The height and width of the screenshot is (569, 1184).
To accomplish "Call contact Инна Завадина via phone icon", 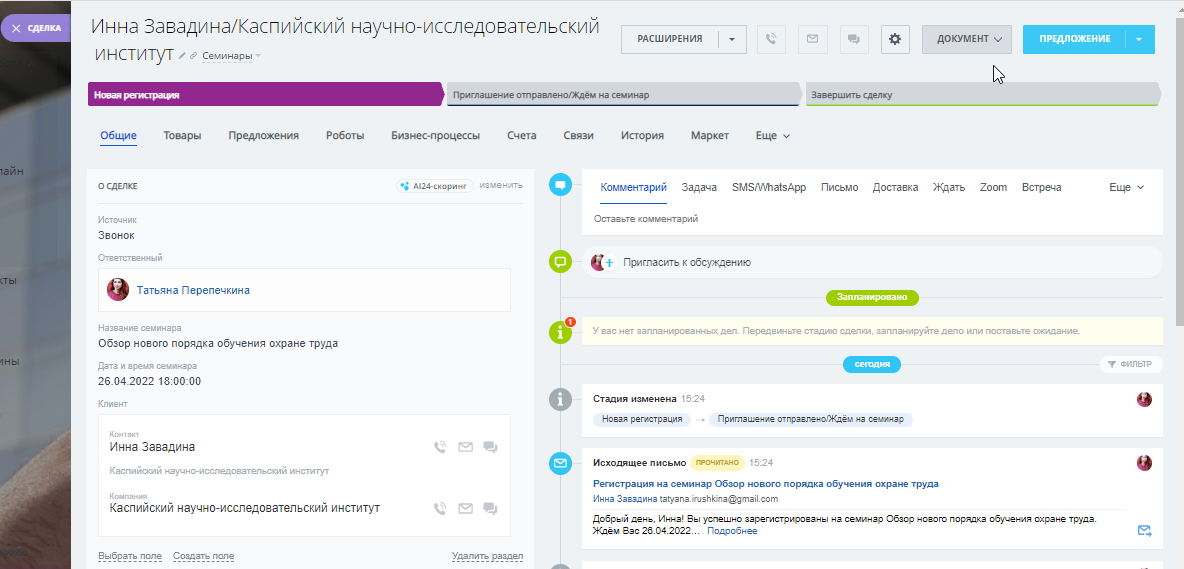I will coord(440,447).
